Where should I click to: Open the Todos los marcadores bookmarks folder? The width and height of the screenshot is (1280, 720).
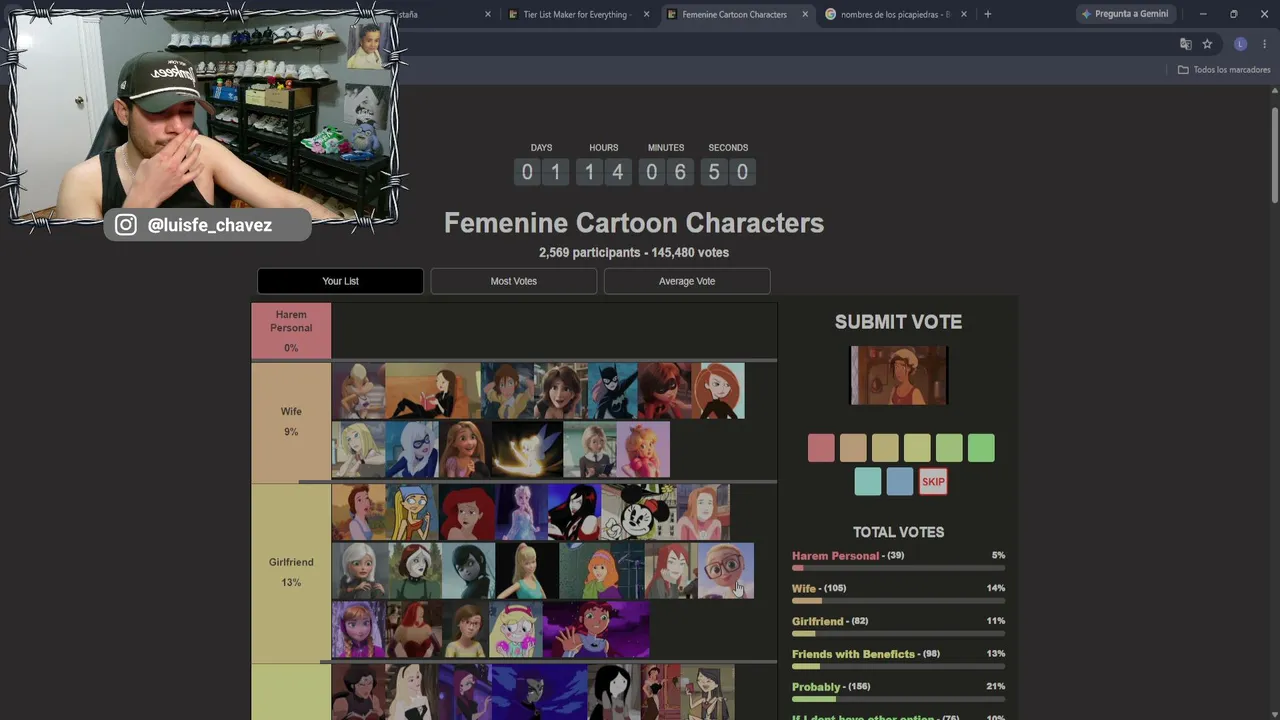[1224, 70]
